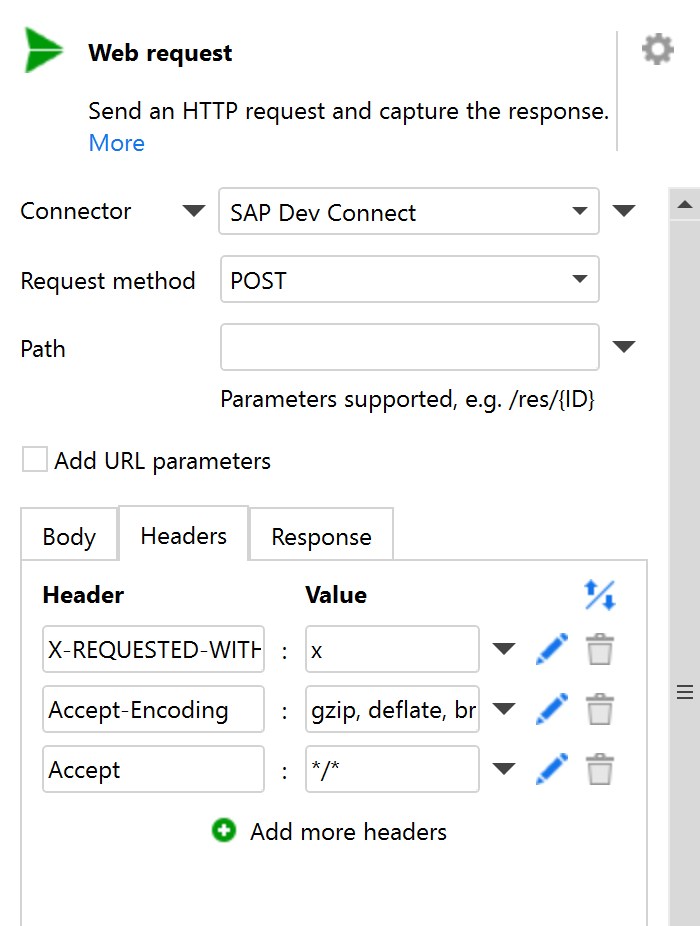Open the value dropdown in the Accept-Encoding row
This screenshot has width=700, height=926.
pyautogui.click(x=504, y=709)
